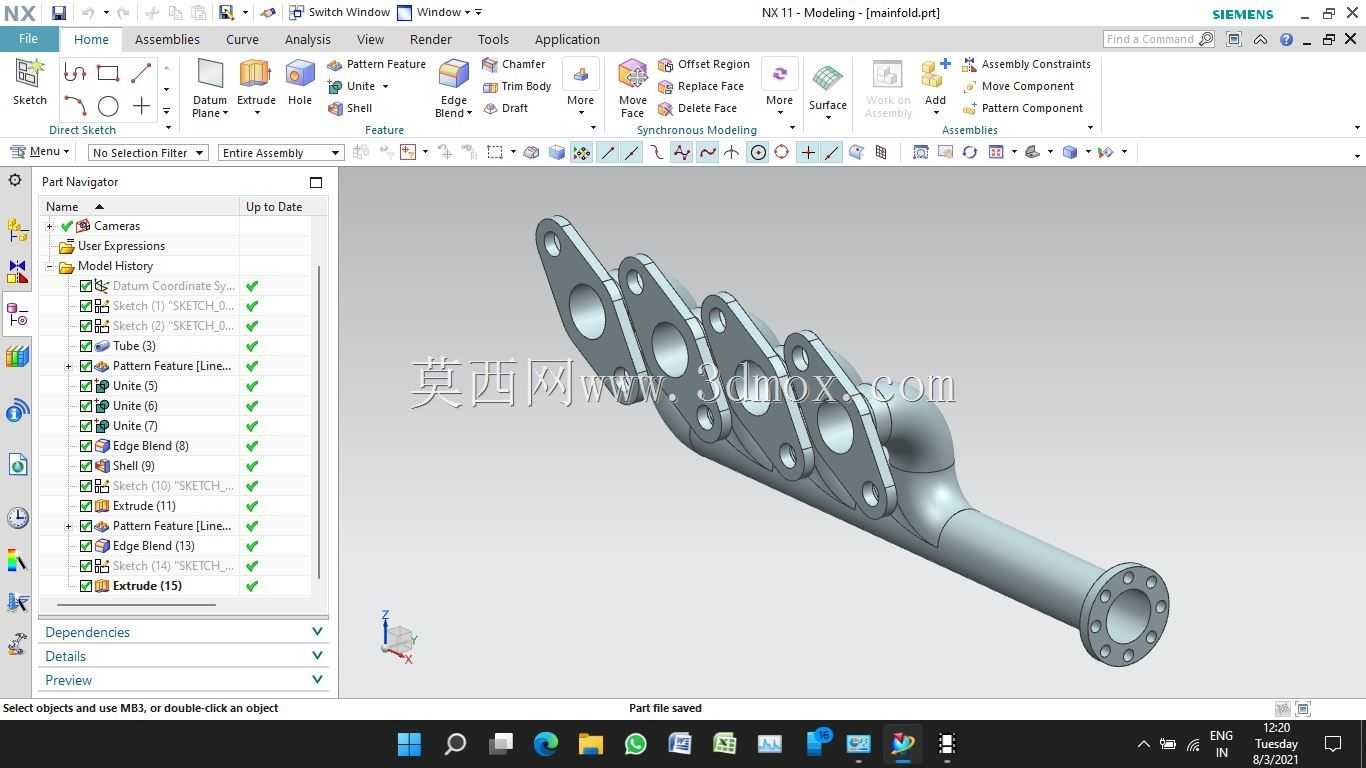Open the No Selection Filter dropdown
Viewport: 1366px width, 768px height.
[147, 152]
